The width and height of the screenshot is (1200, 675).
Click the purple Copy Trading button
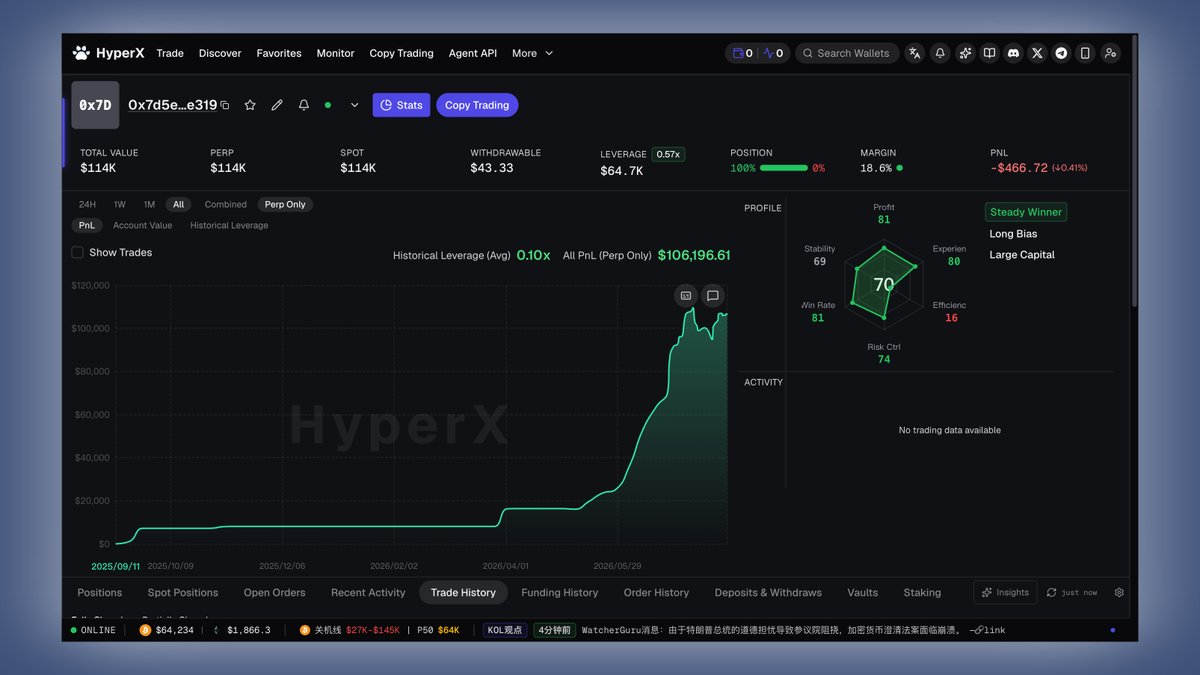click(477, 105)
